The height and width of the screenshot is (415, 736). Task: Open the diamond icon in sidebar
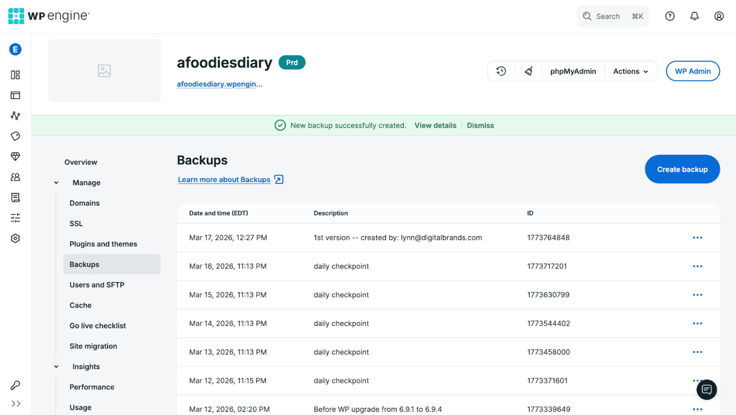[15, 156]
